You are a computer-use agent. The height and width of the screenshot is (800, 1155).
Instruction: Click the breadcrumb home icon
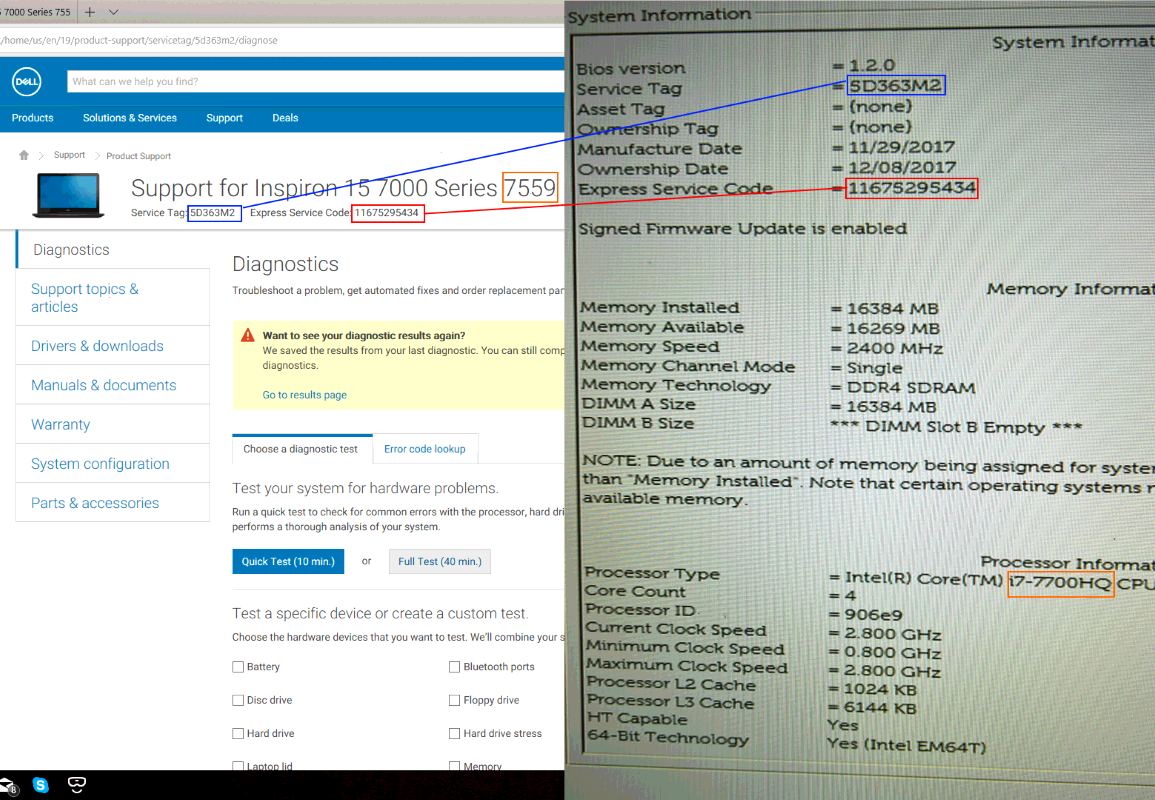24,155
